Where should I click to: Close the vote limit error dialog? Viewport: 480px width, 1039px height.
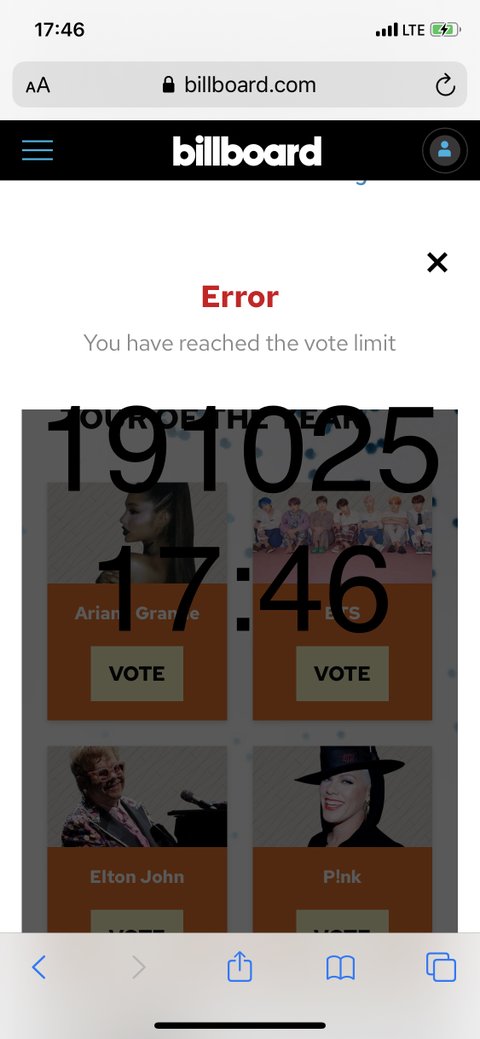tap(437, 262)
